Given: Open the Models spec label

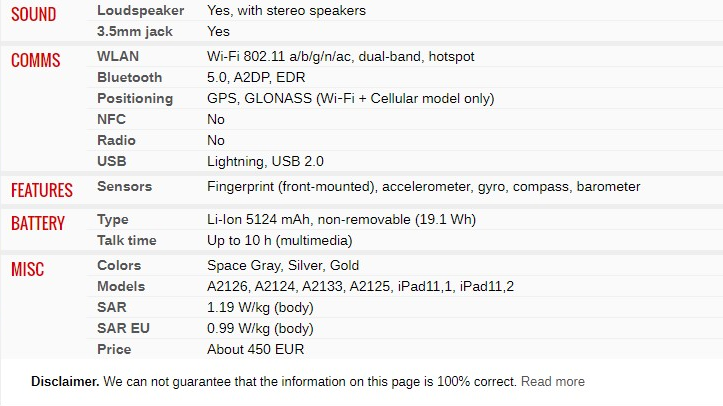Looking at the screenshot, I should [121, 287].
